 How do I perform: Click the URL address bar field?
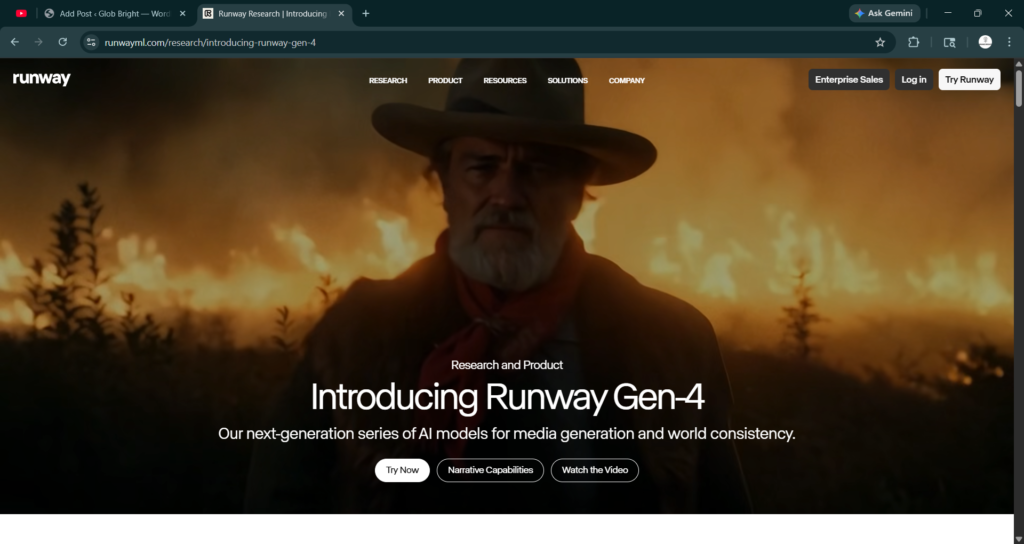(x=480, y=42)
